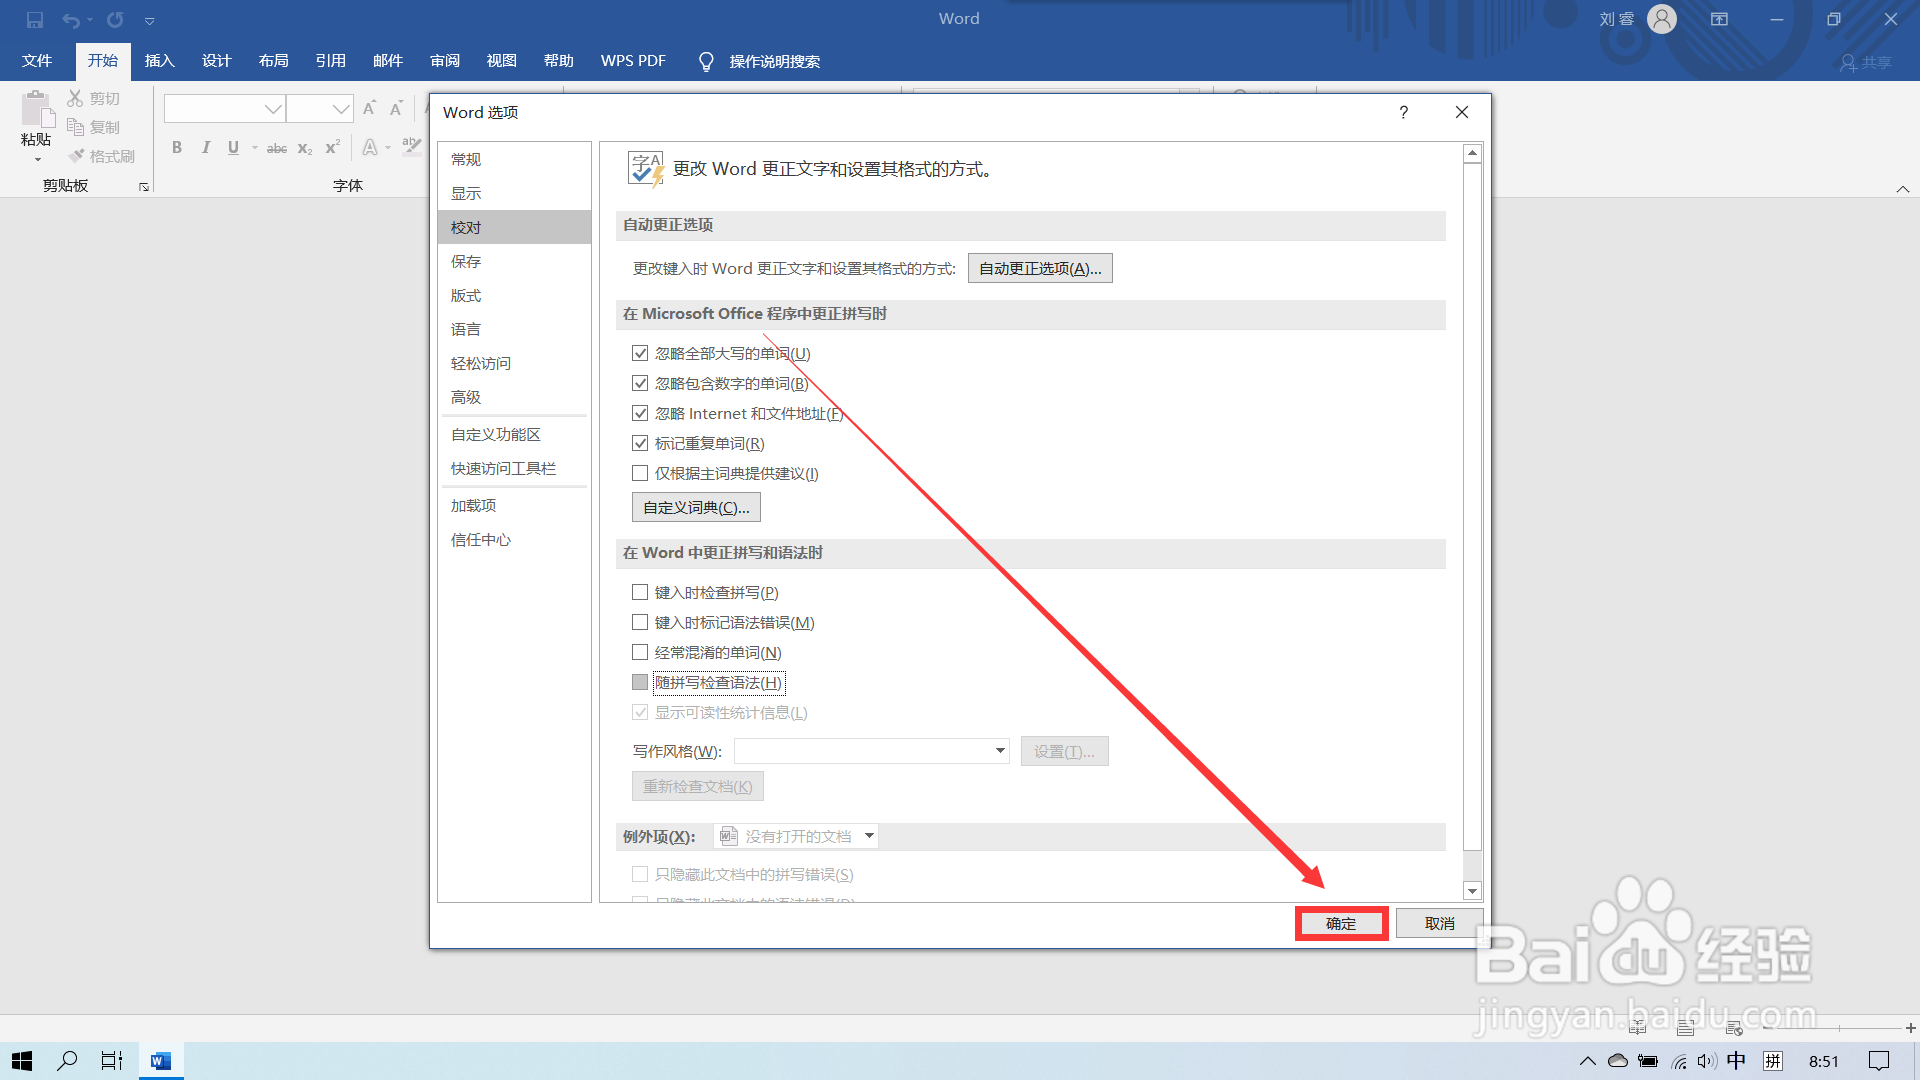Toggle Underline formatting button
The width and height of the screenshot is (1920, 1080).
pos(233,148)
